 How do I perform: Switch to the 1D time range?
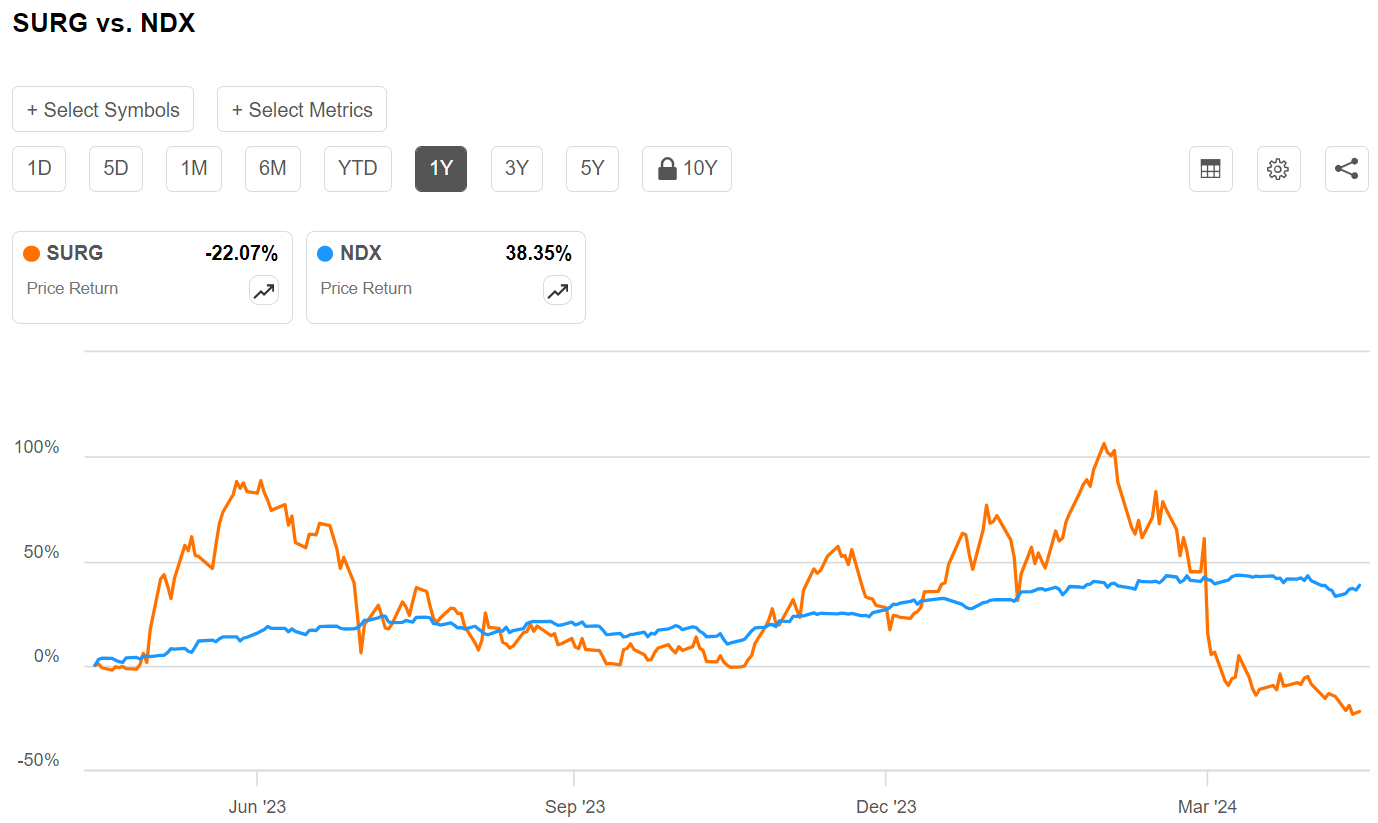pos(39,168)
